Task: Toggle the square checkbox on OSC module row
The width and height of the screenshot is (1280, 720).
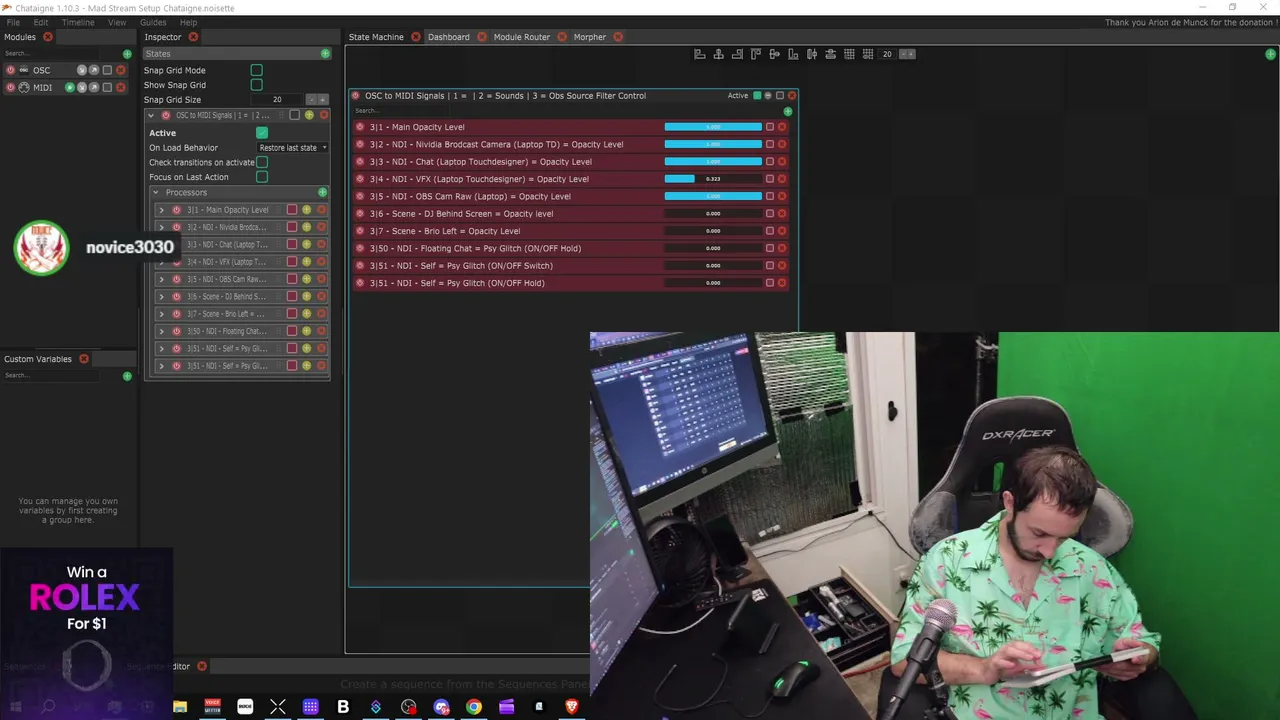Action: 108,70
